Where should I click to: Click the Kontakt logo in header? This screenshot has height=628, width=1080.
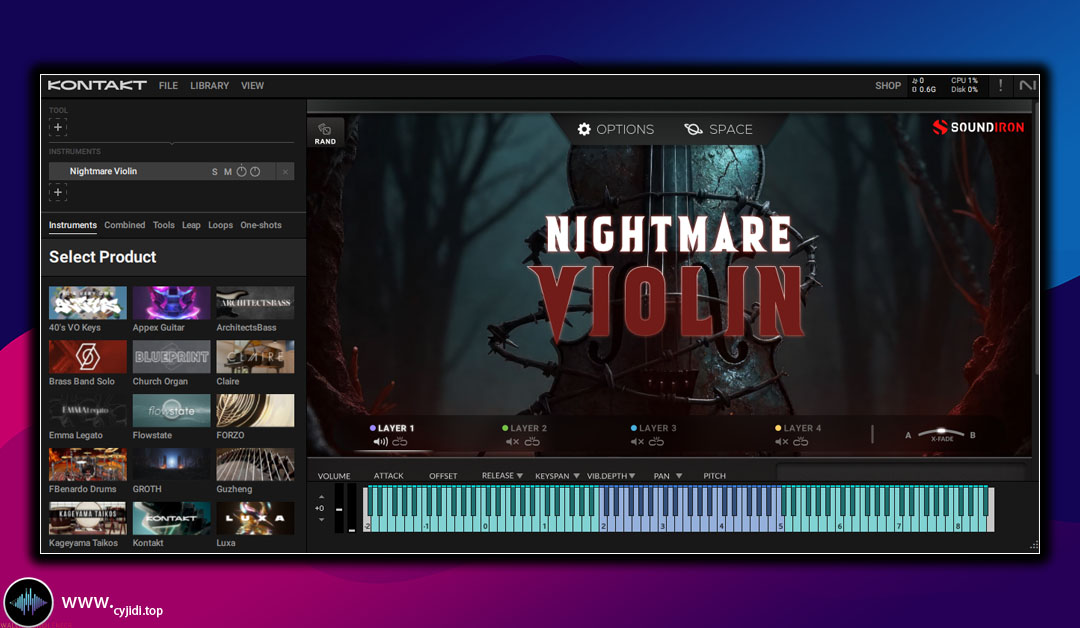97,85
